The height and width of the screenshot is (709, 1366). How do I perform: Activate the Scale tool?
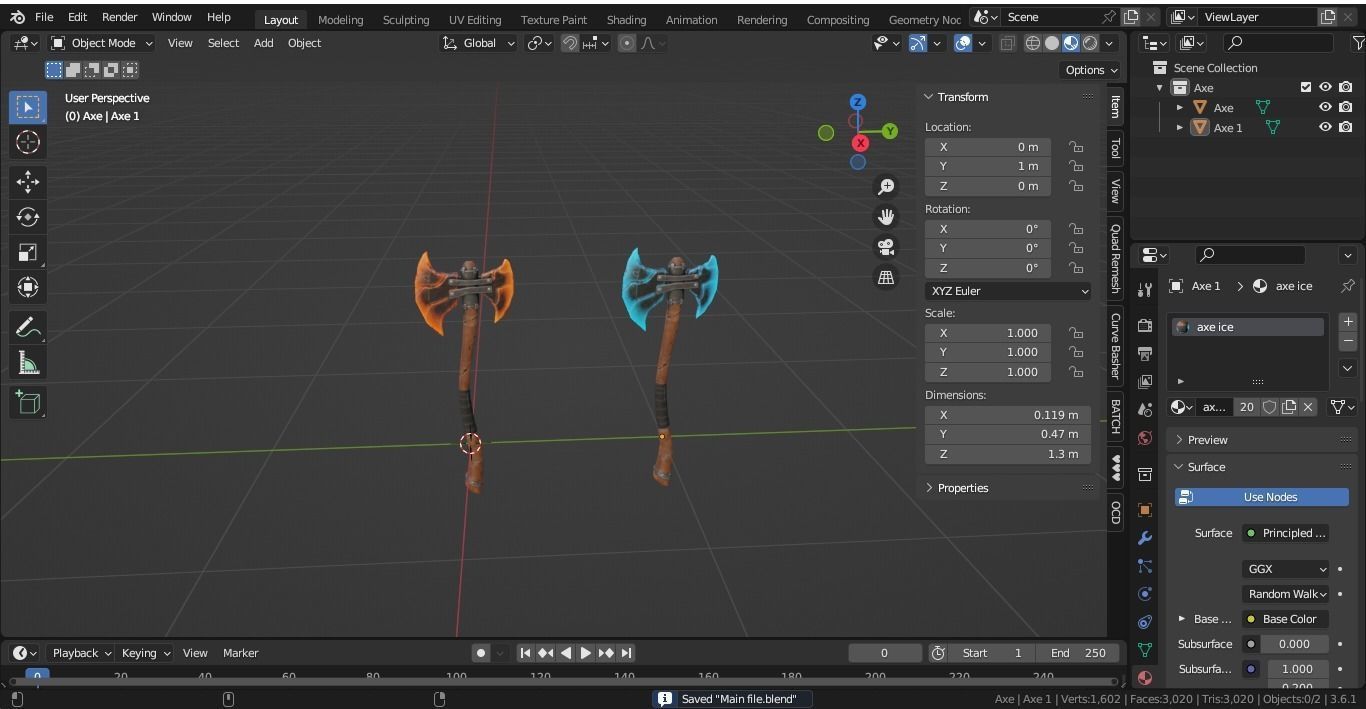click(28, 252)
